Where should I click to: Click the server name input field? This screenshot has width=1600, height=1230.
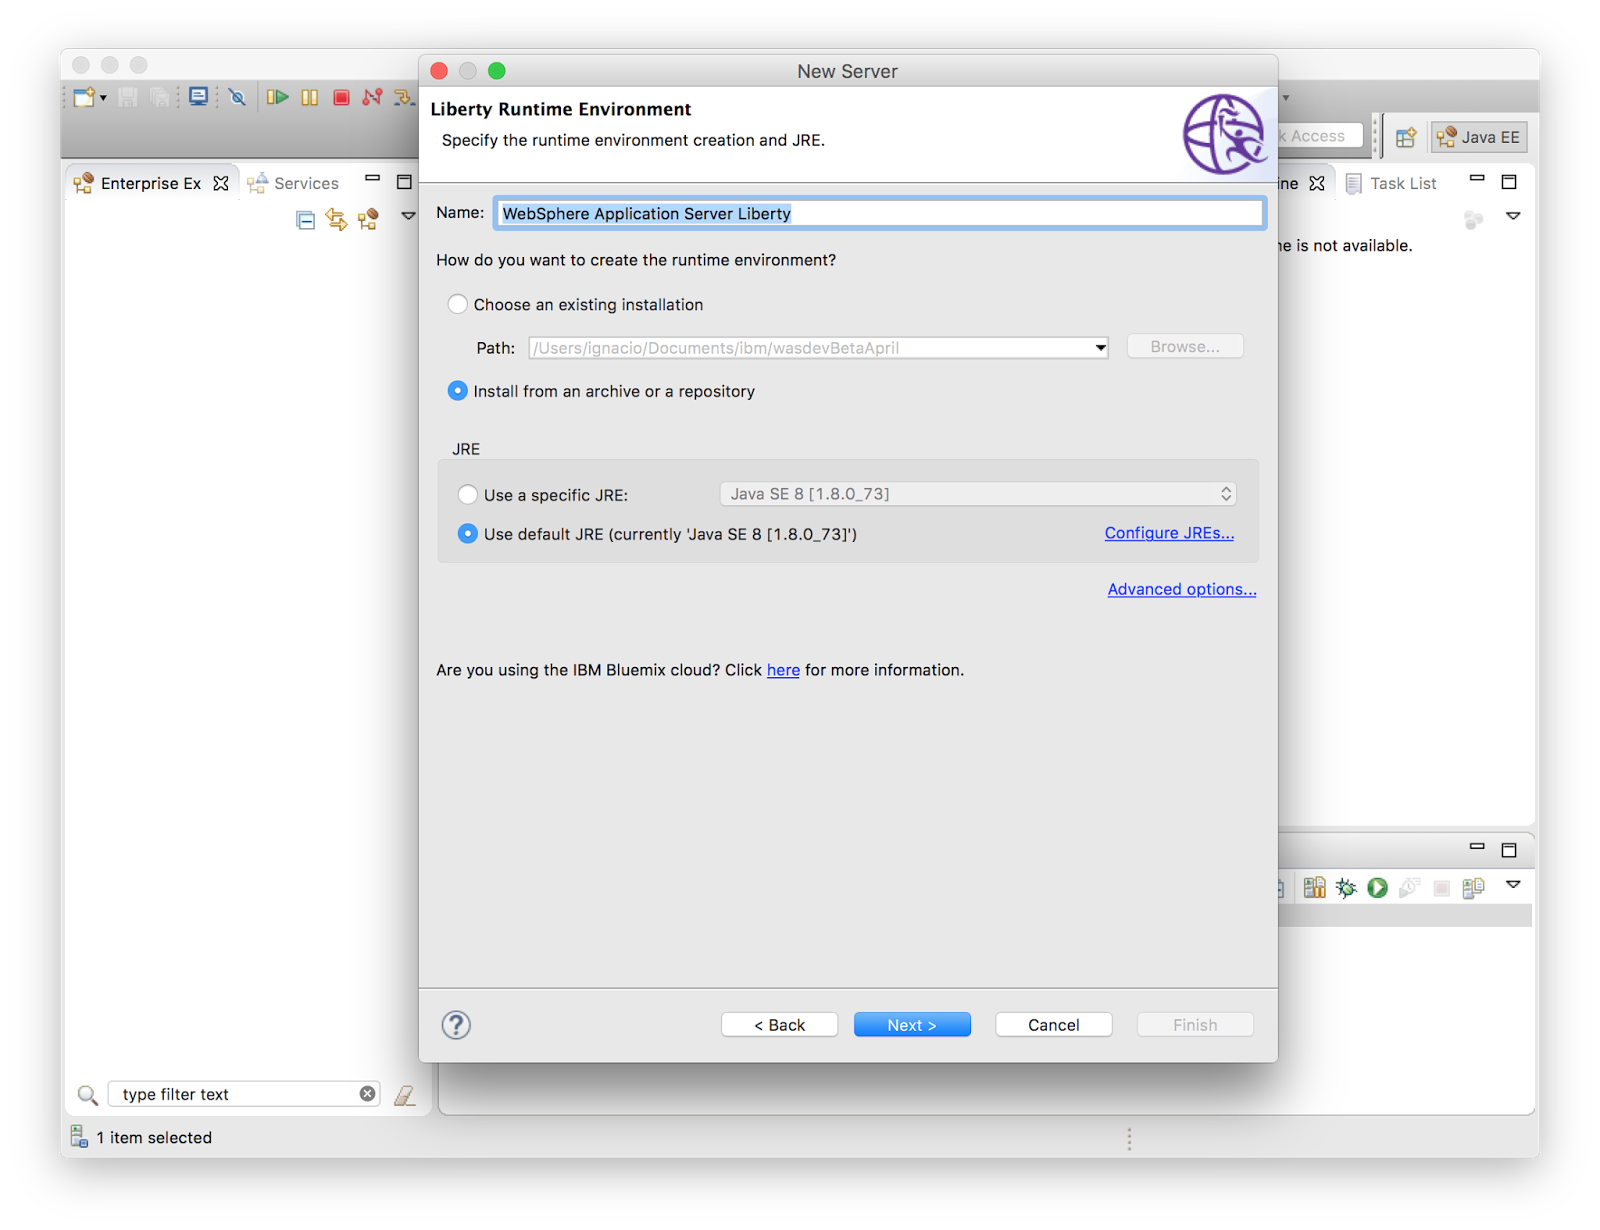coord(878,213)
